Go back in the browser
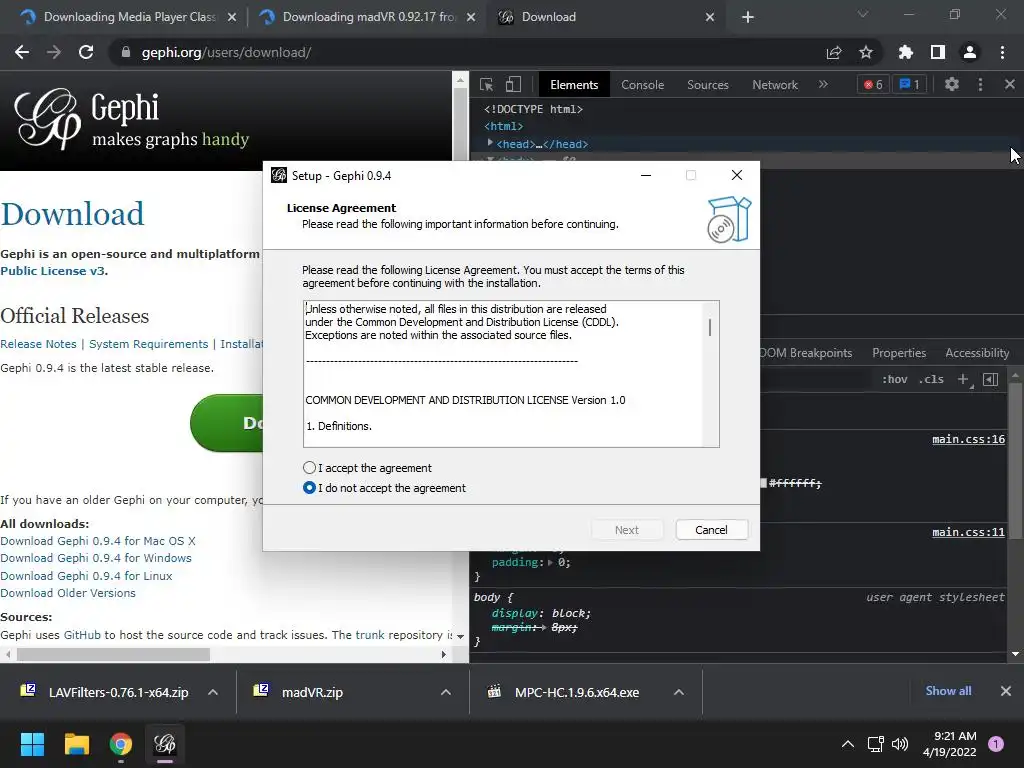Viewport: 1024px width, 768px height. pos(22,52)
